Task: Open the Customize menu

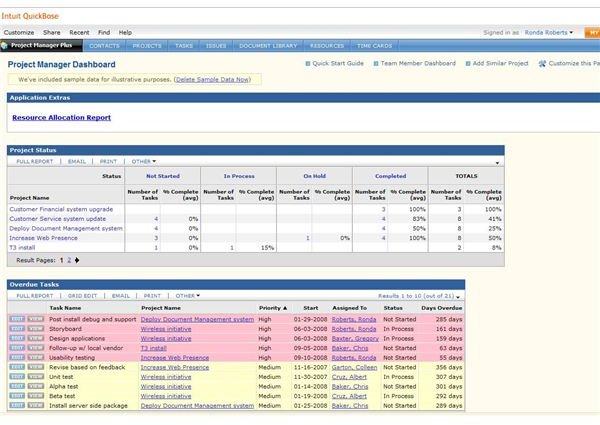Action: point(19,33)
